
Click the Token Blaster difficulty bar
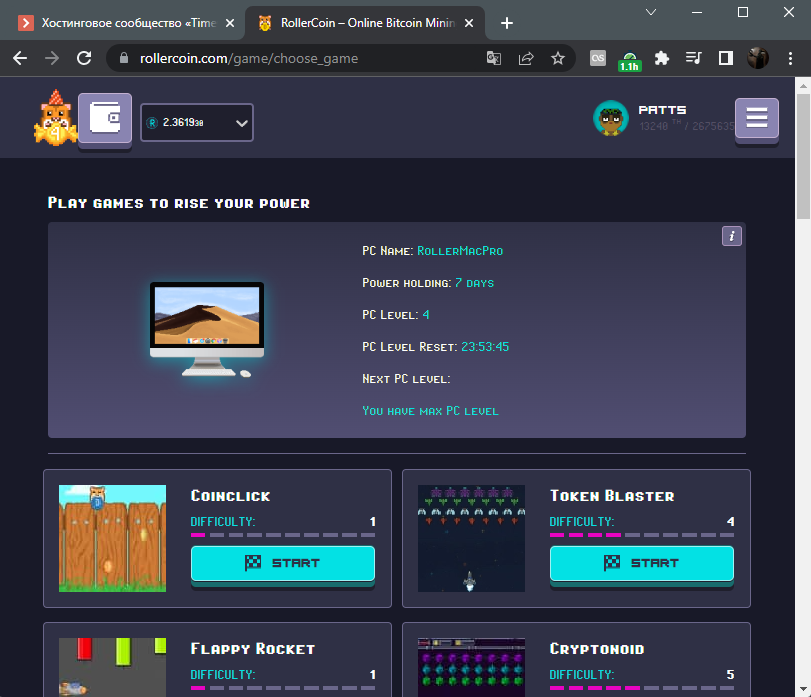point(641,535)
